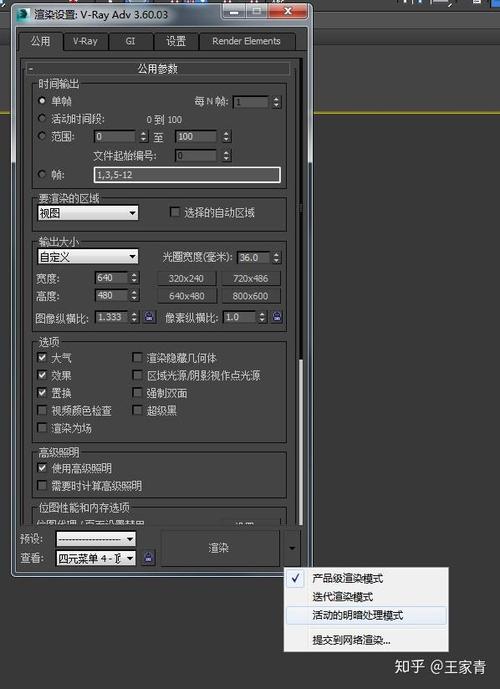Choose 迭代渲染模式 from menu
The width and height of the screenshot is (500, 689).
(366, 597)
